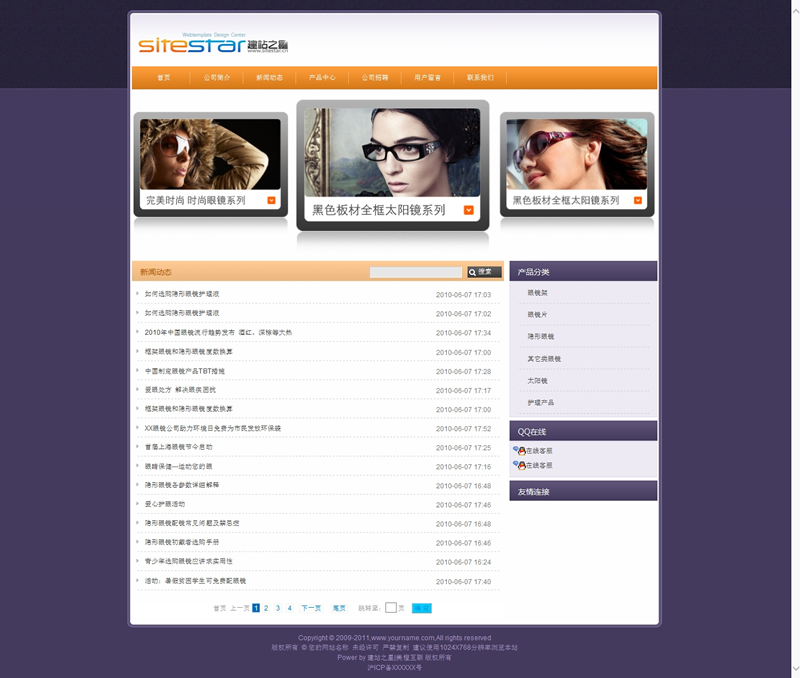Click the 下一页 next page link

coord(311,608)
